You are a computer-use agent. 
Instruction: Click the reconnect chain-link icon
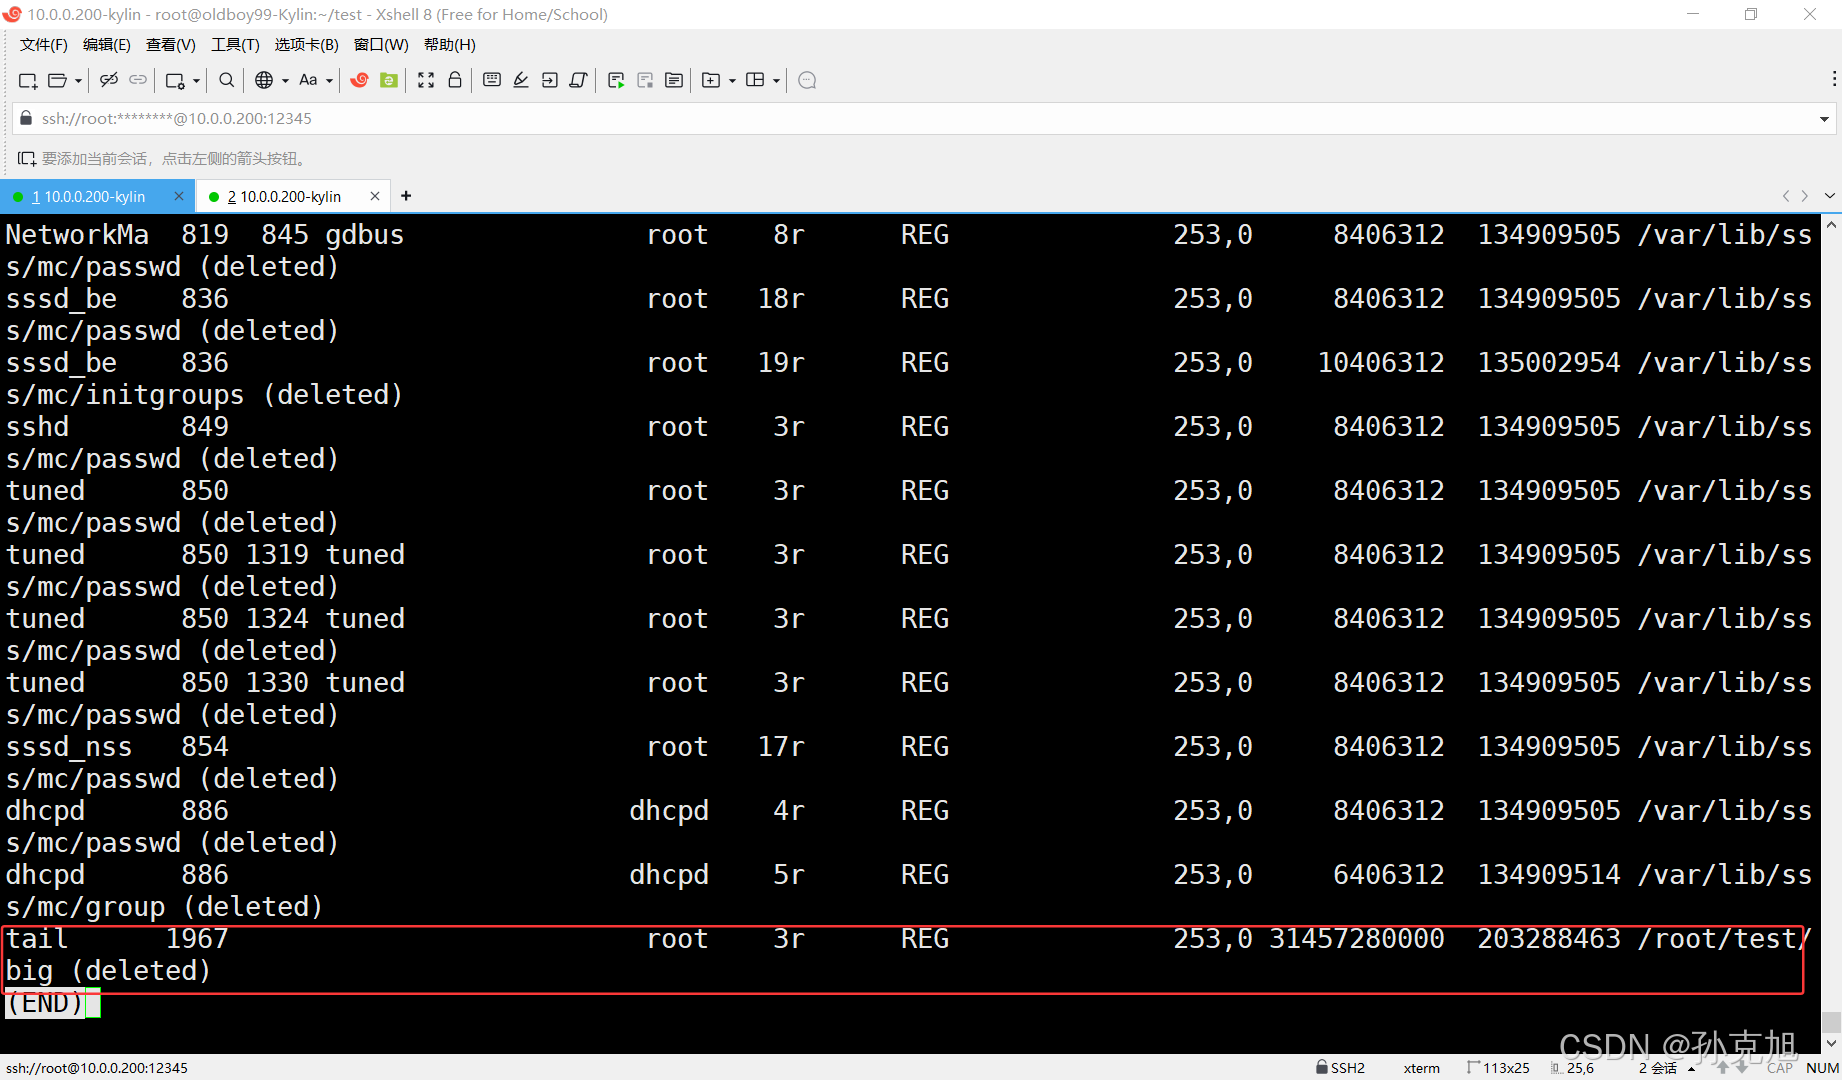(138, 80)
